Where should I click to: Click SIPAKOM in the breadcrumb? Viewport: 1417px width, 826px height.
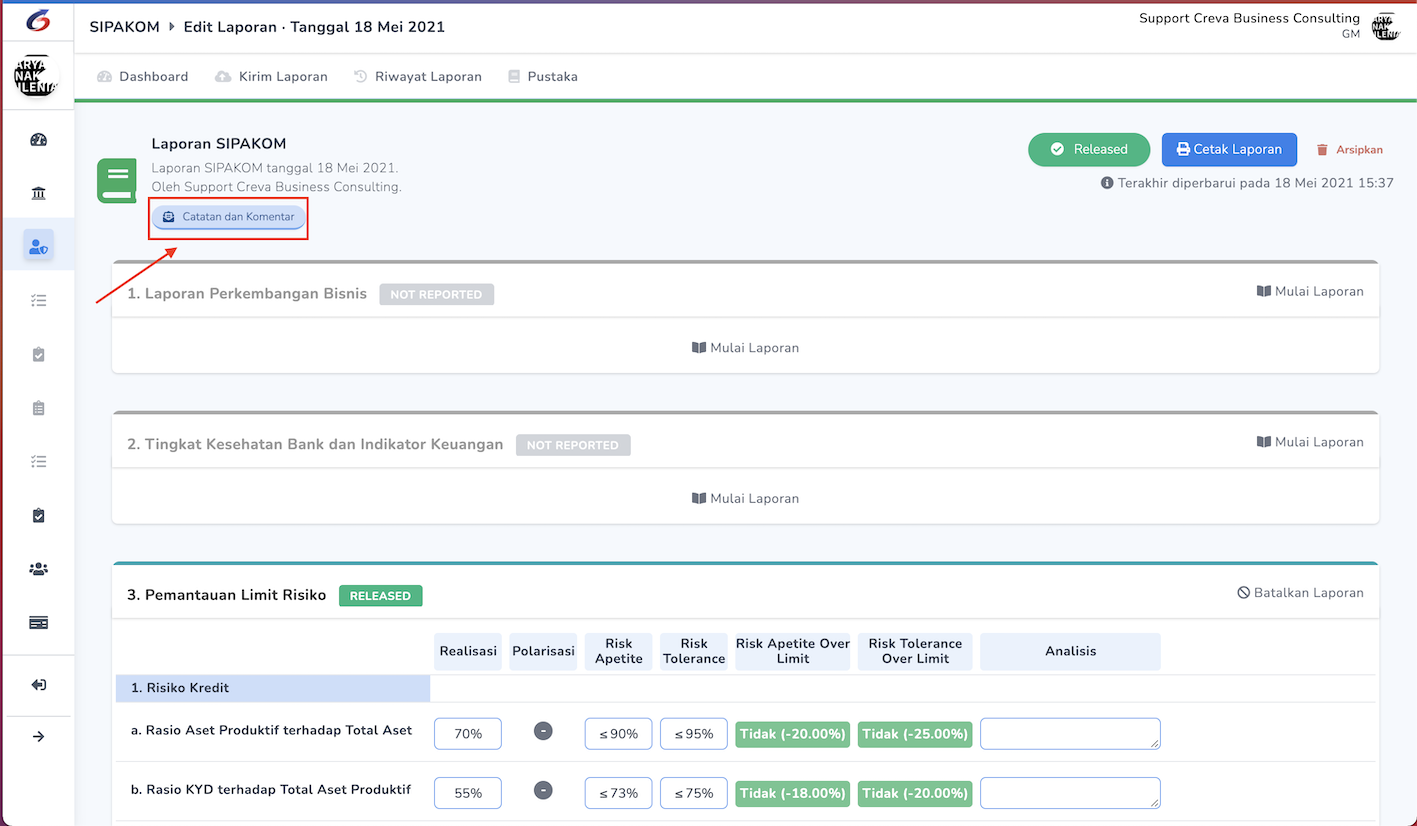pos(124,27)
